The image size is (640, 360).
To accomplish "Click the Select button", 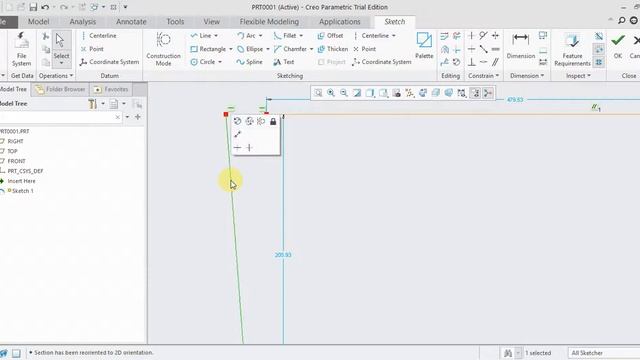I will click(61, 49).
